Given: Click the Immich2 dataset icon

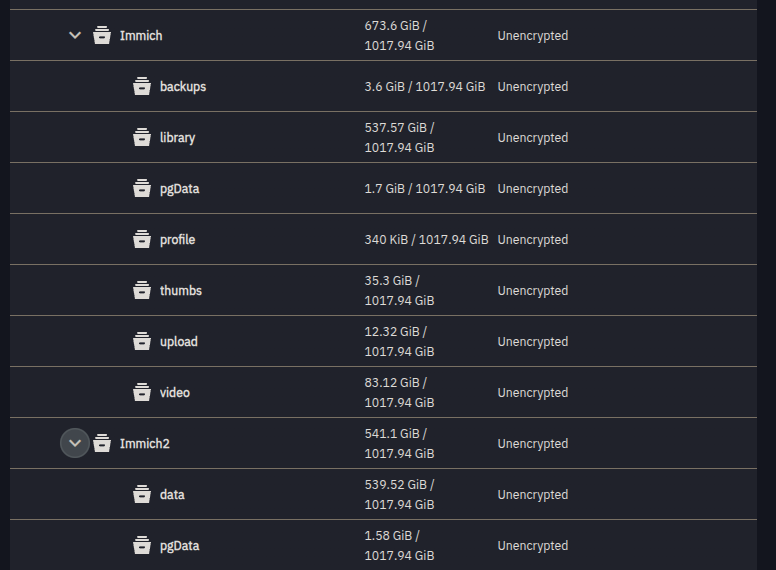Looking at the screenshot, I should 102,444.
